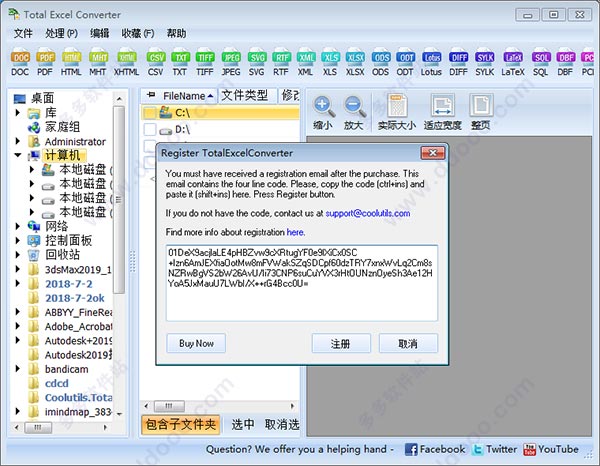Choose the DBF format icon
Screen dimensions: 600x466
[x=566, y=63]
